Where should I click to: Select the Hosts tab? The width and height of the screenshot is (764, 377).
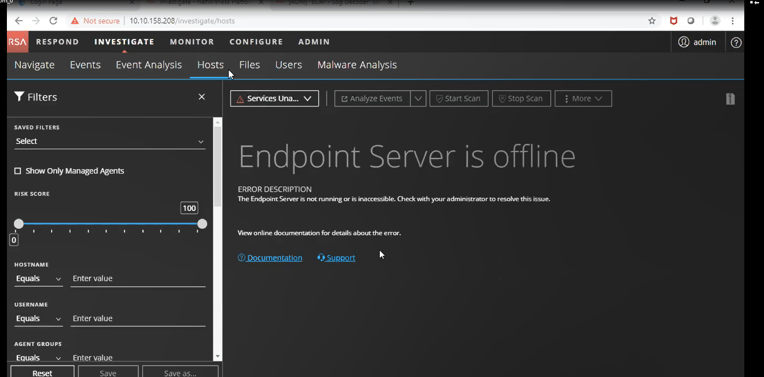[210, 65]
